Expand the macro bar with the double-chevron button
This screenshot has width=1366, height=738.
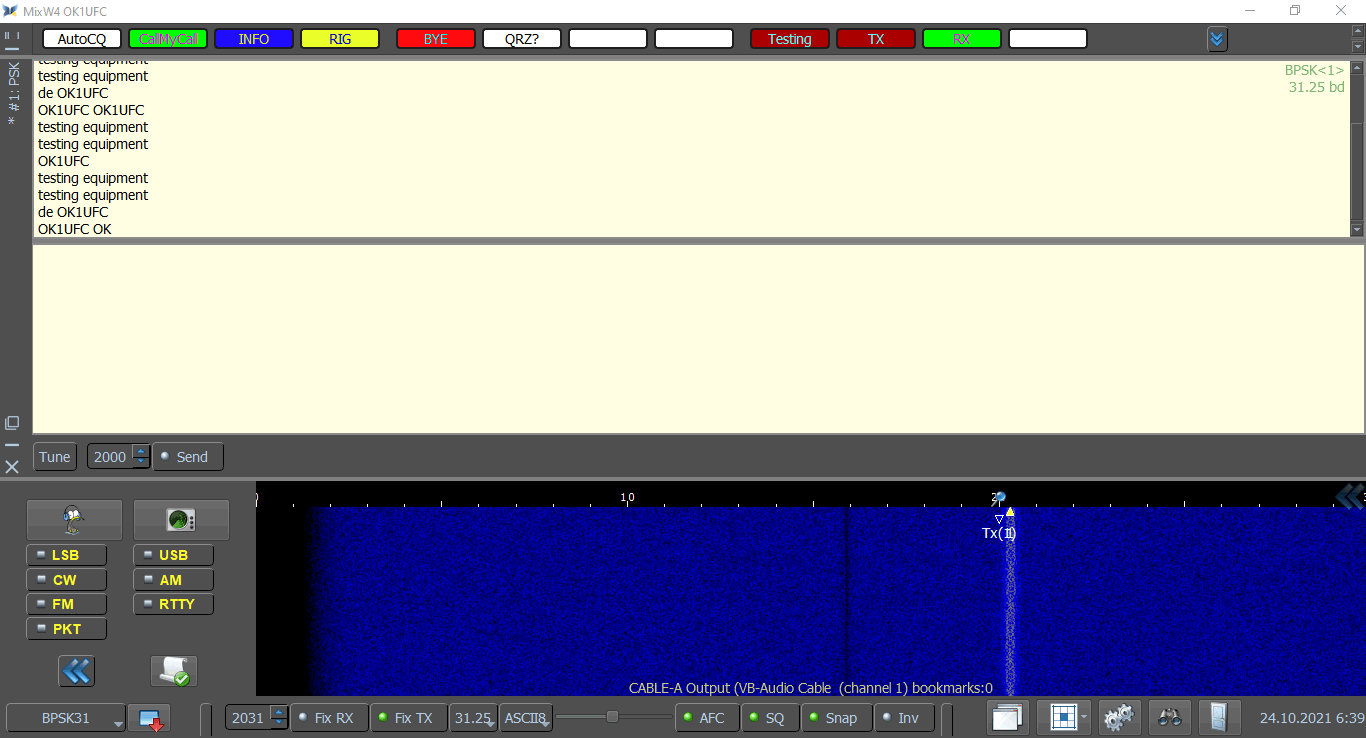click(x=1217, y=39)
